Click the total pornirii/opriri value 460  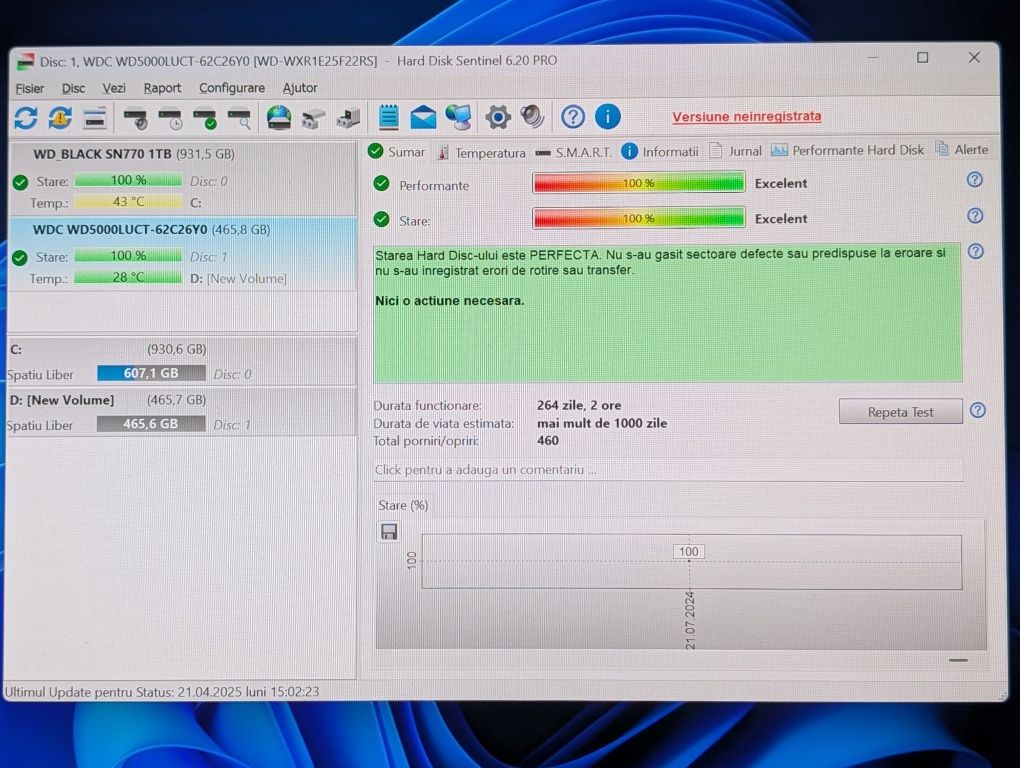point(548,441)
